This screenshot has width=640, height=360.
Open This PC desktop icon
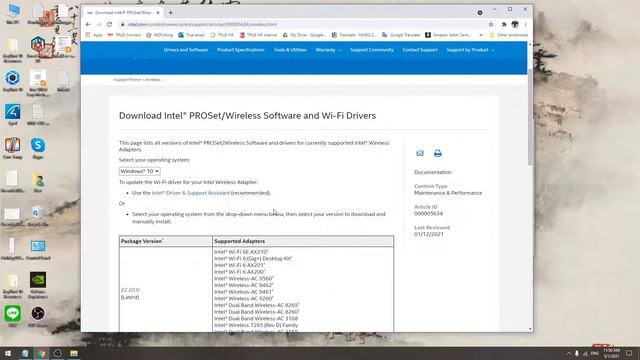pyautogui.click(x=13, y=13)
